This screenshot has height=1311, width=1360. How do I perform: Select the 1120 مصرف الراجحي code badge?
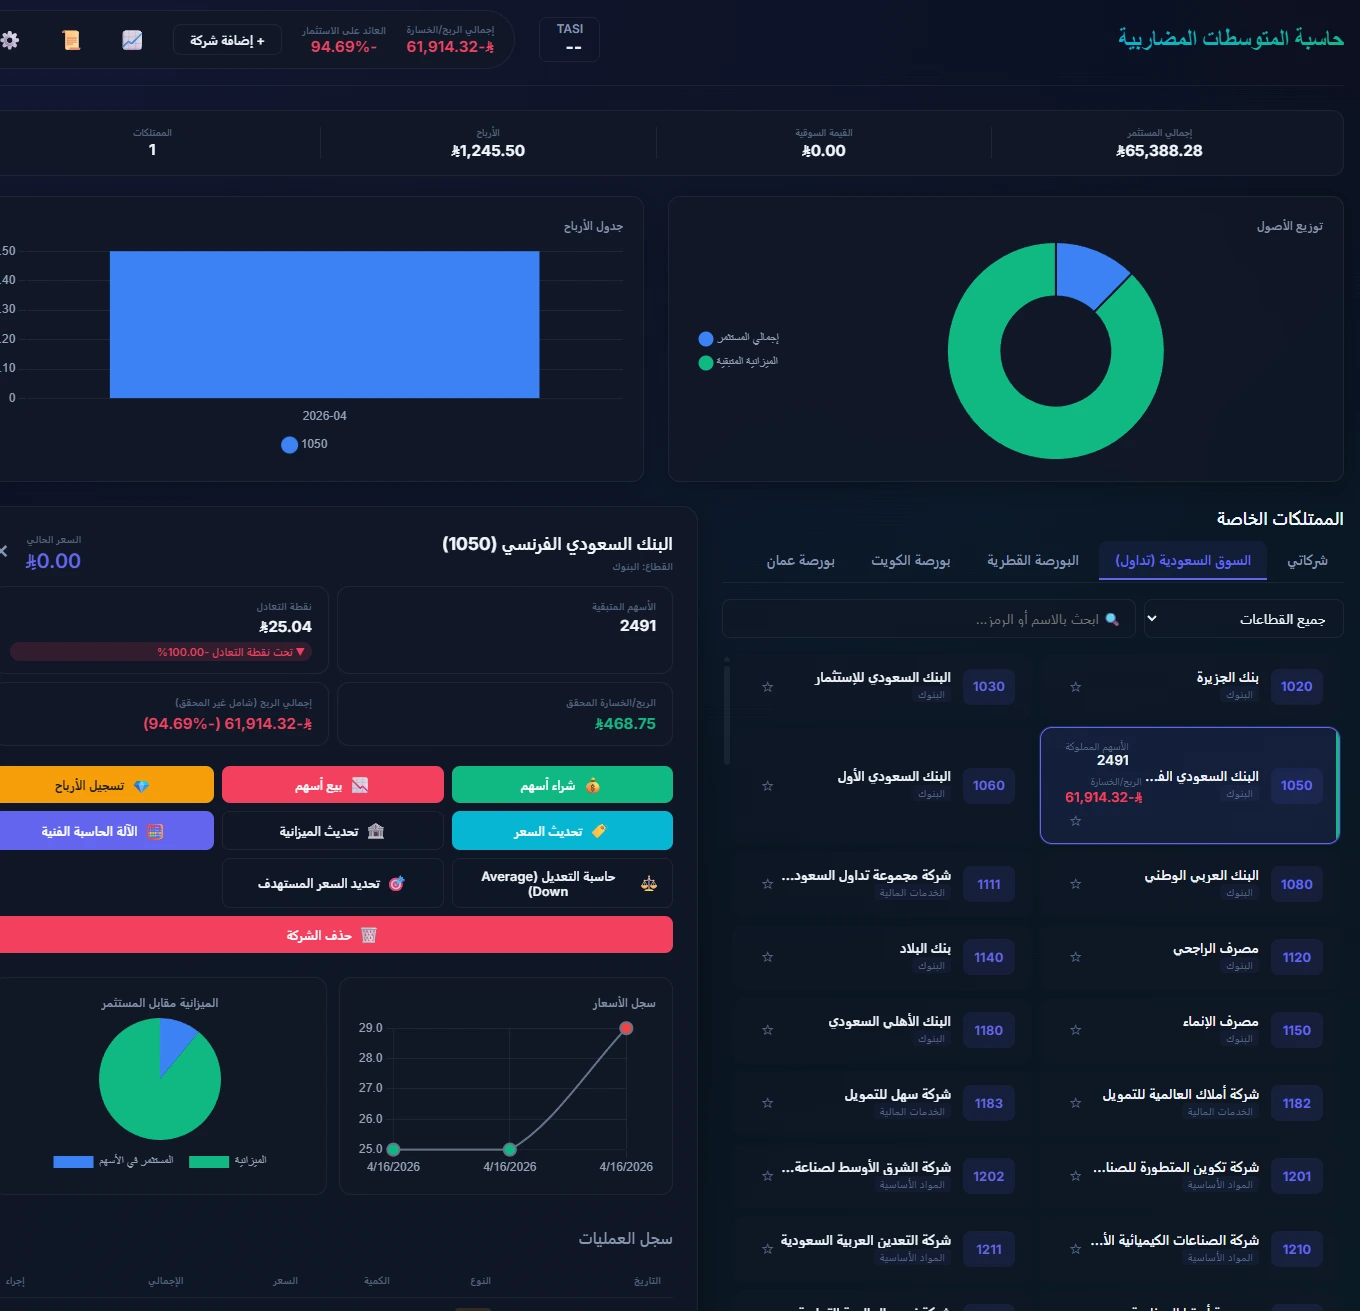coord(1296,958)
